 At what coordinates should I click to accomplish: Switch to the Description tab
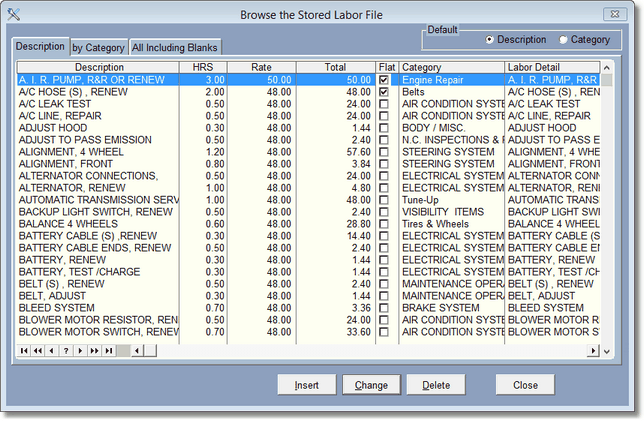click(40, 46)
